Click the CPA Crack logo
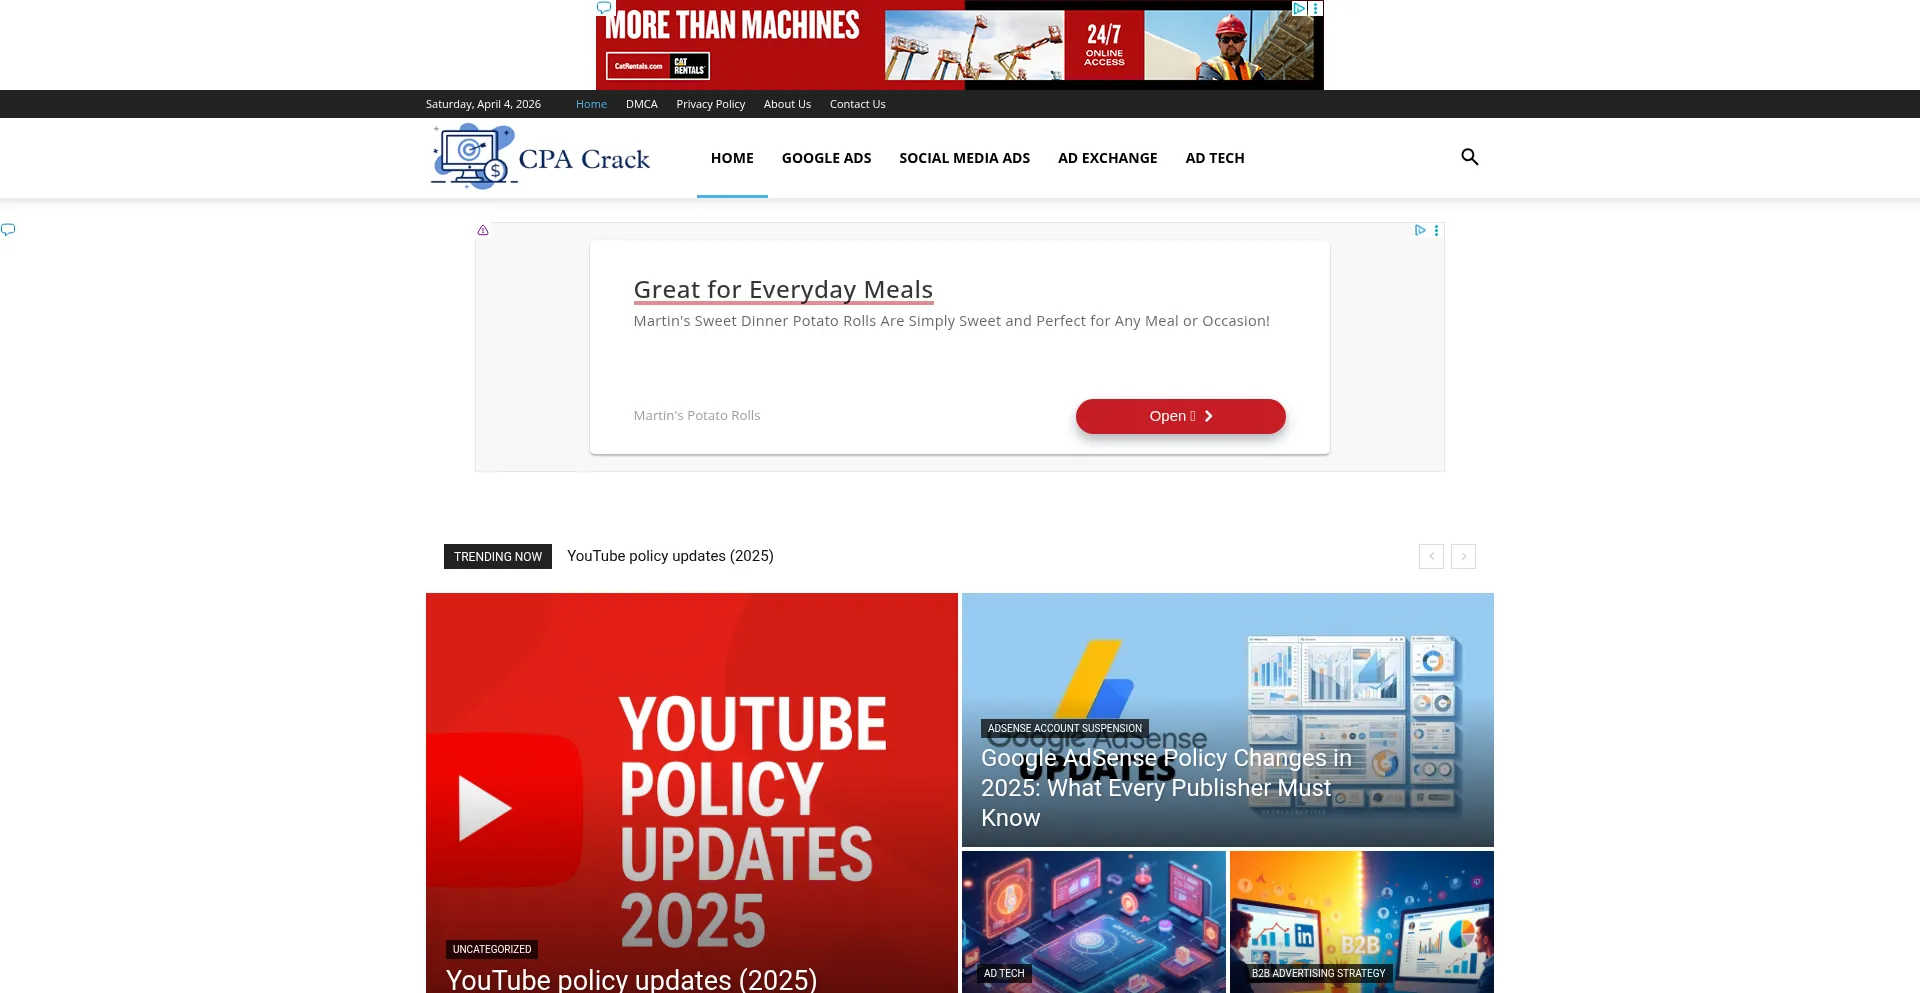 click(x=541, y=157)
